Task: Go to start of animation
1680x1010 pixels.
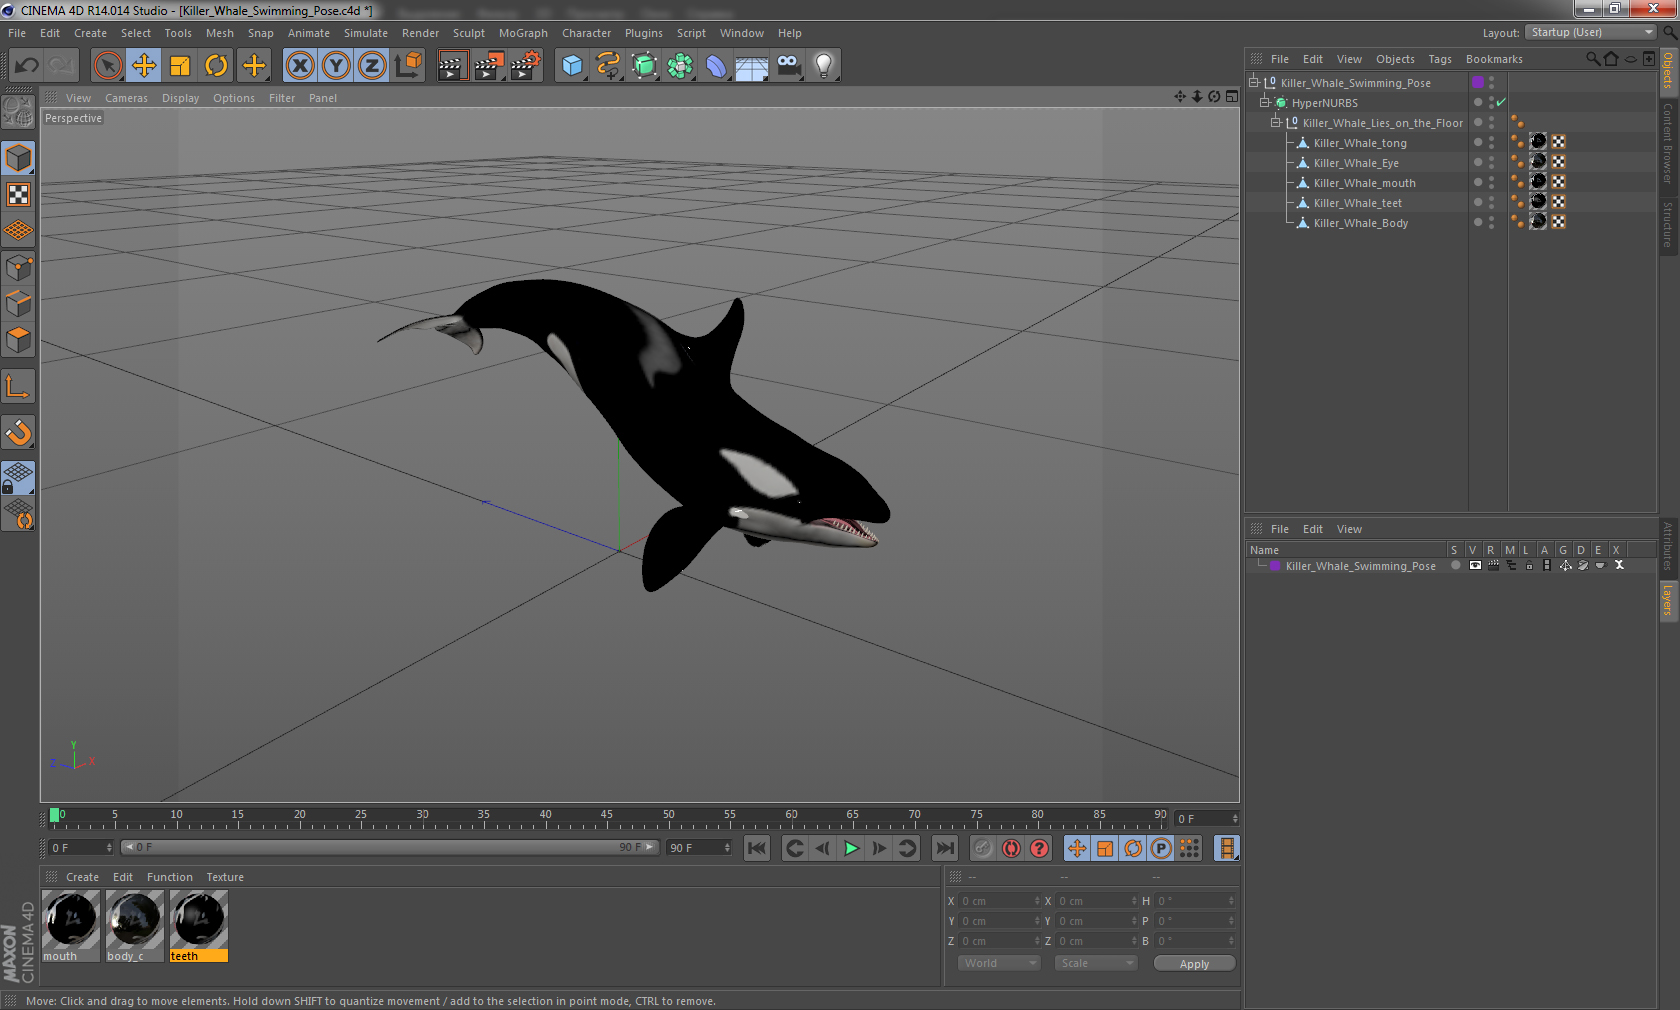Action: (x=757, y=848)
